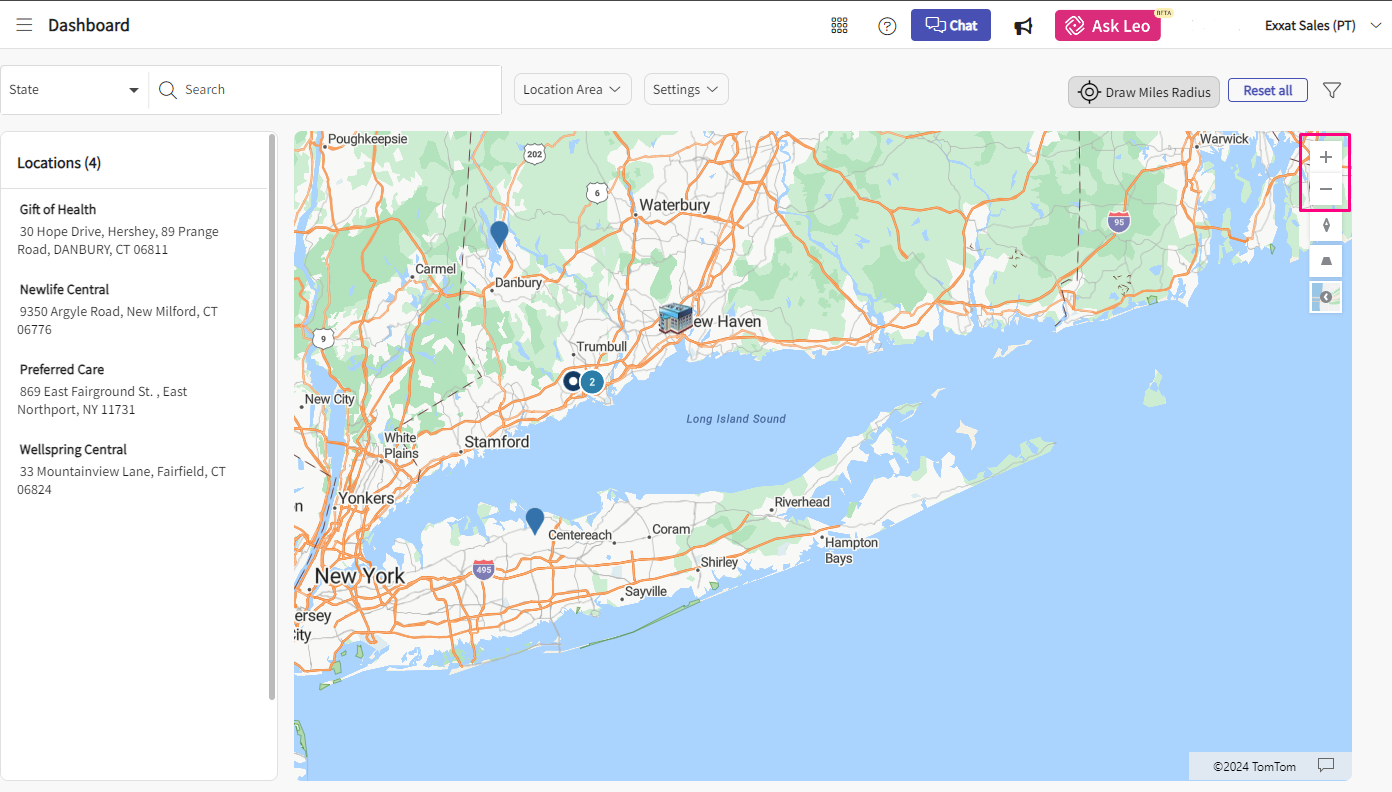Open the Exxat Sales (PT) account menu
The image size is (1392, 792).
[1321, 26]
